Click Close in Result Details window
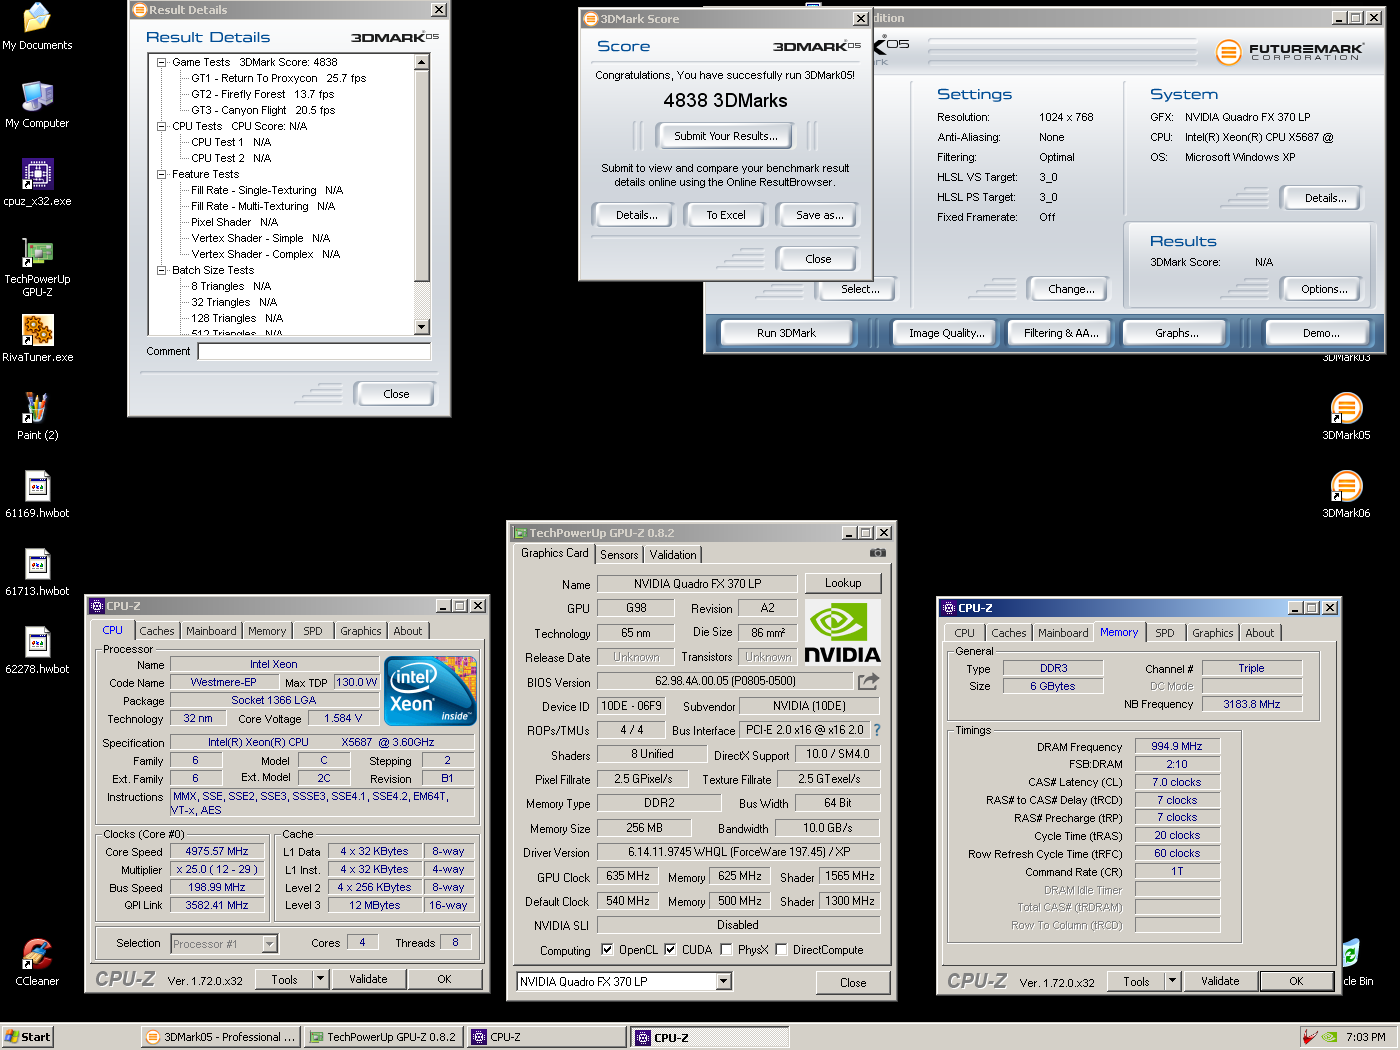 coord(396,394)
